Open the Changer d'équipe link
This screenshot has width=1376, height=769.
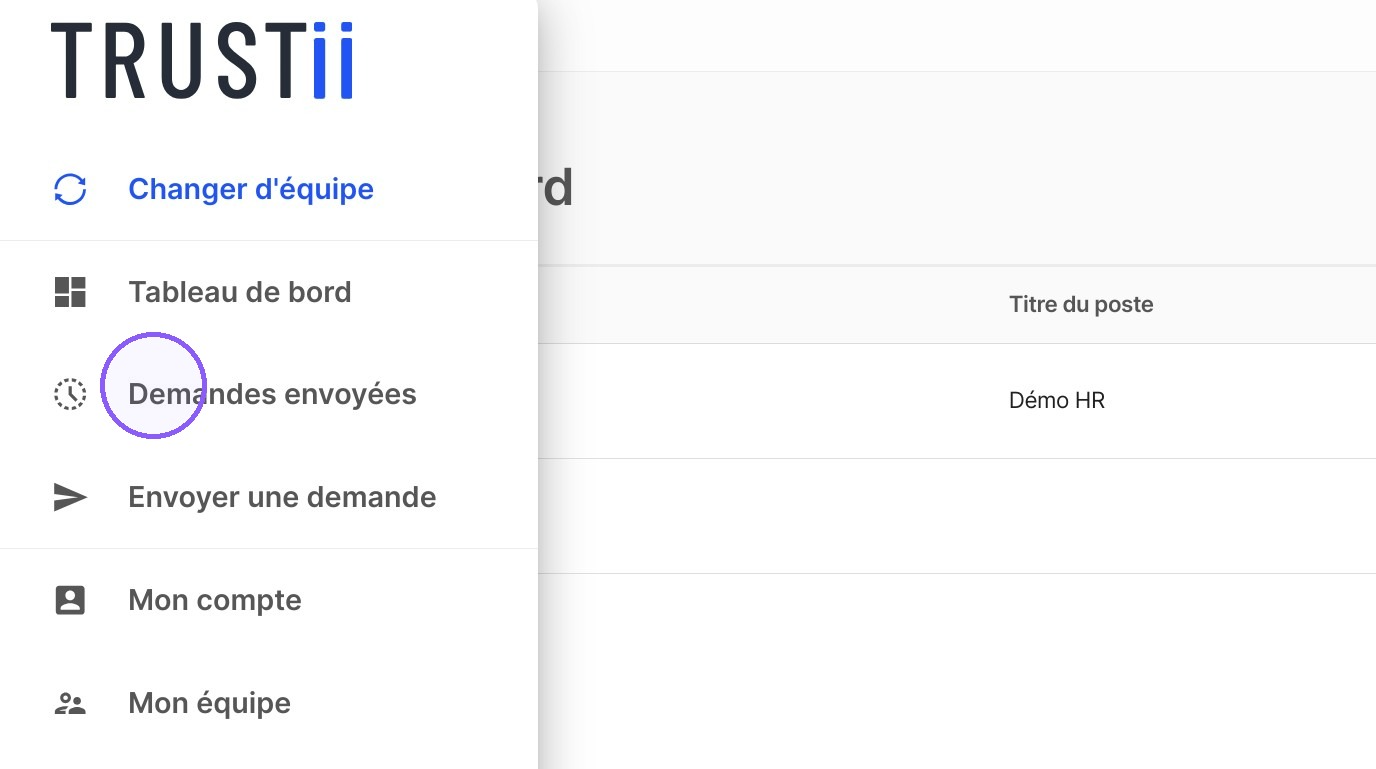click(251, 189)
